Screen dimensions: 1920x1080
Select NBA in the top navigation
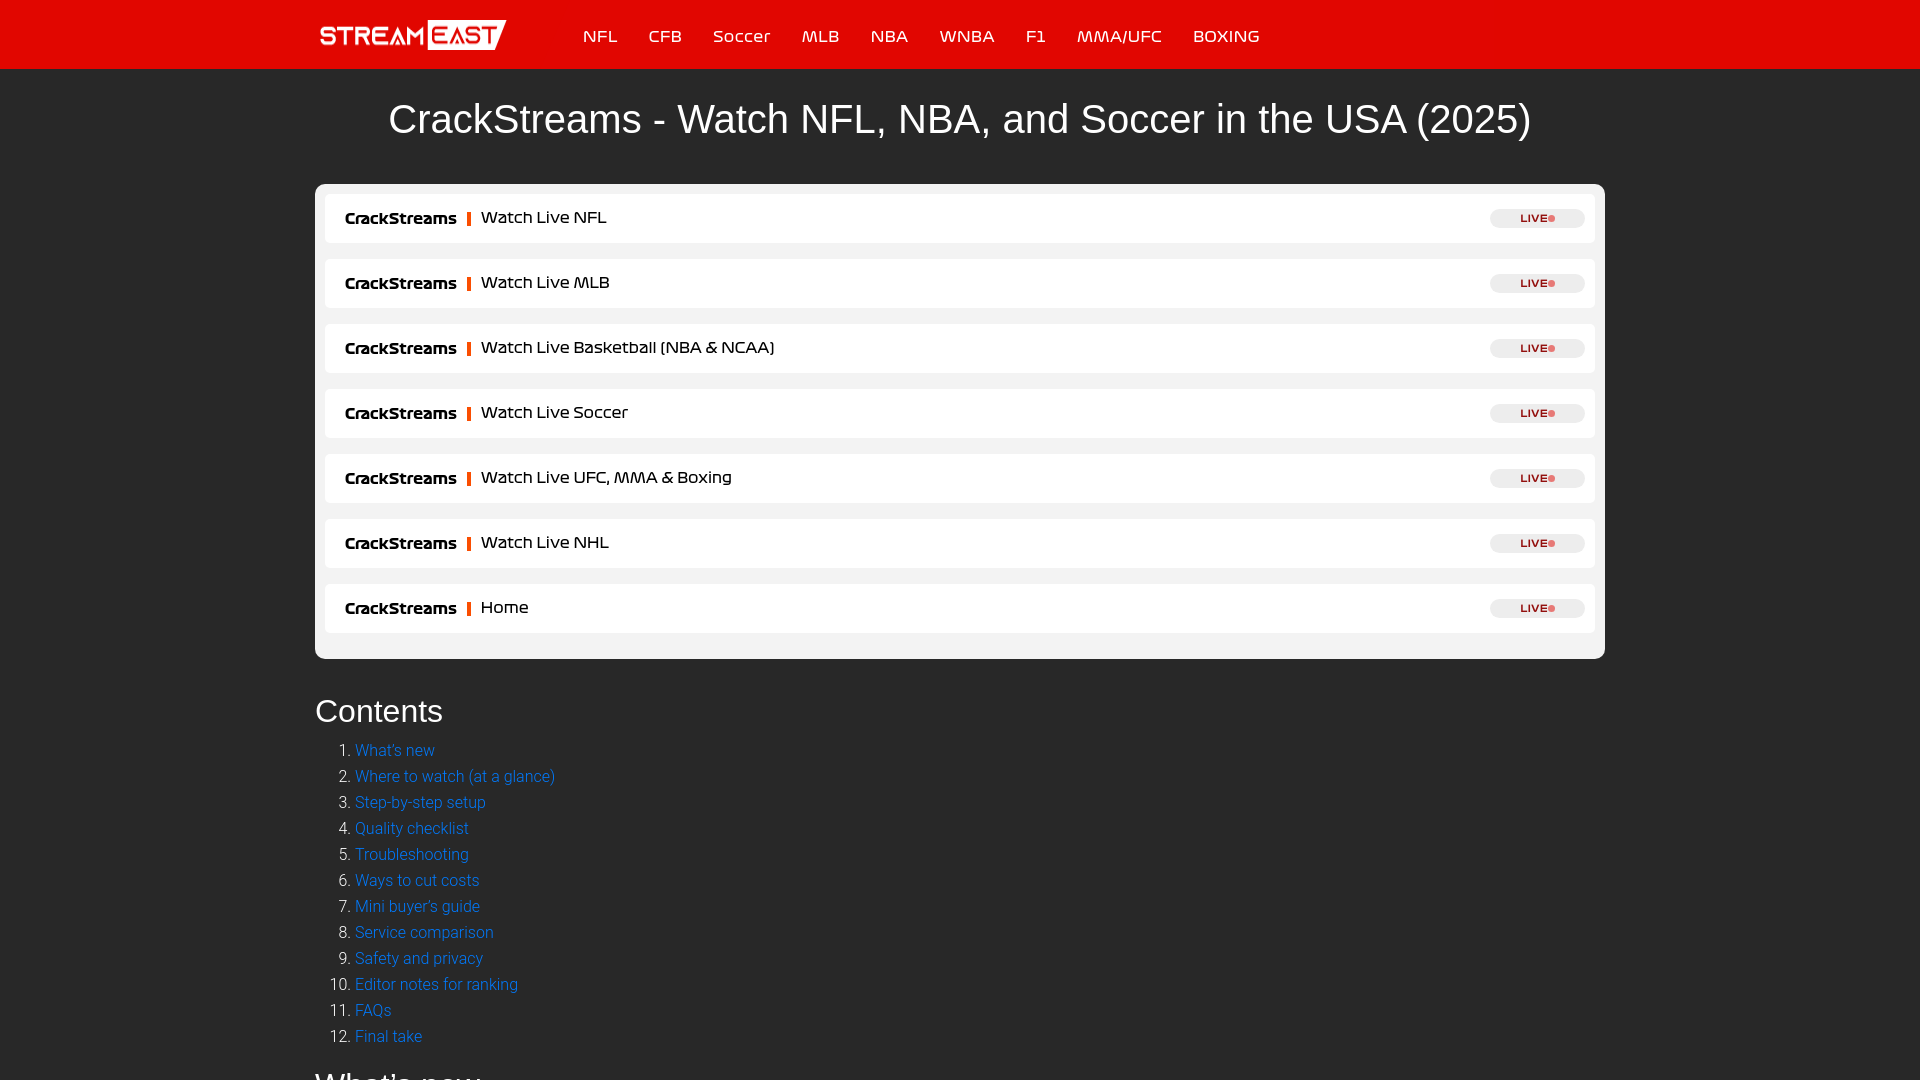click(889, 36)
